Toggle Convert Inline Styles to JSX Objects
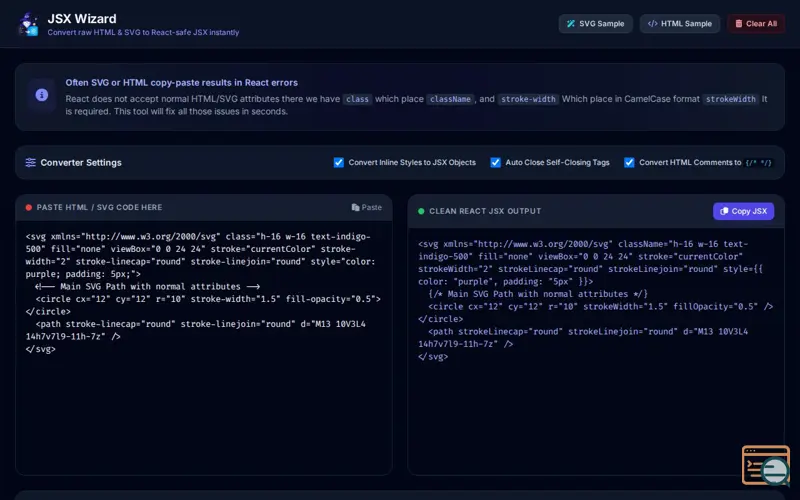Image resolution: width=800 pixels, height=500 pixels. coord(339,162)
